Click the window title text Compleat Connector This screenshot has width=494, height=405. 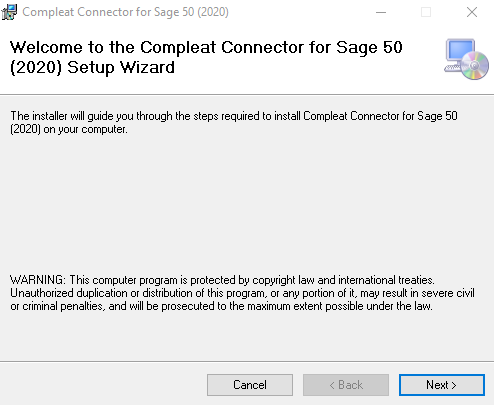125,12
